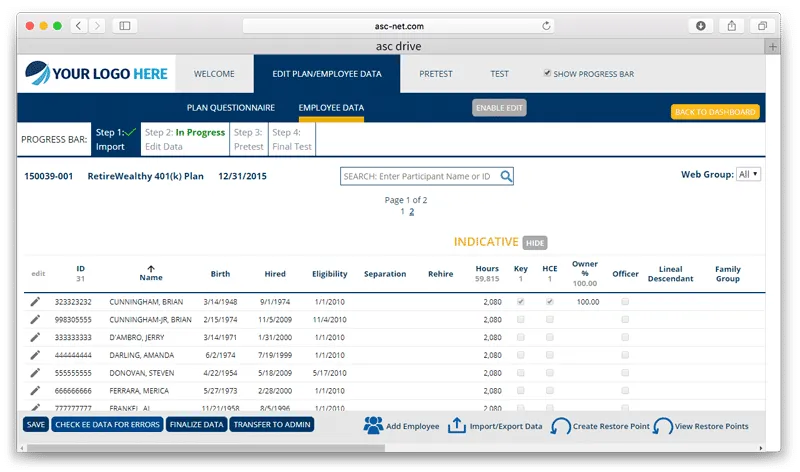
Task: Toggle the Show Progress Bar checkbox
Action: pos(546,73)
